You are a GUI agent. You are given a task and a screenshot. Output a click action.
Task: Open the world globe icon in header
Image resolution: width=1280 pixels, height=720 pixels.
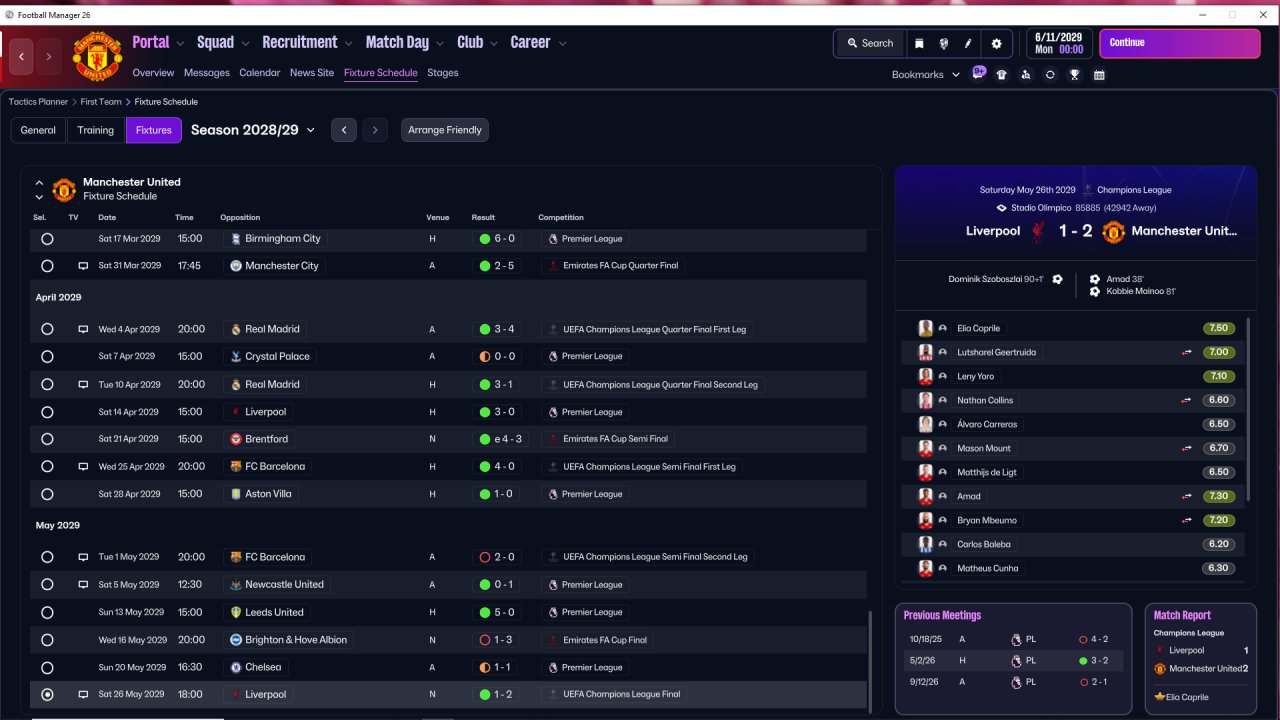click(943, 43)
